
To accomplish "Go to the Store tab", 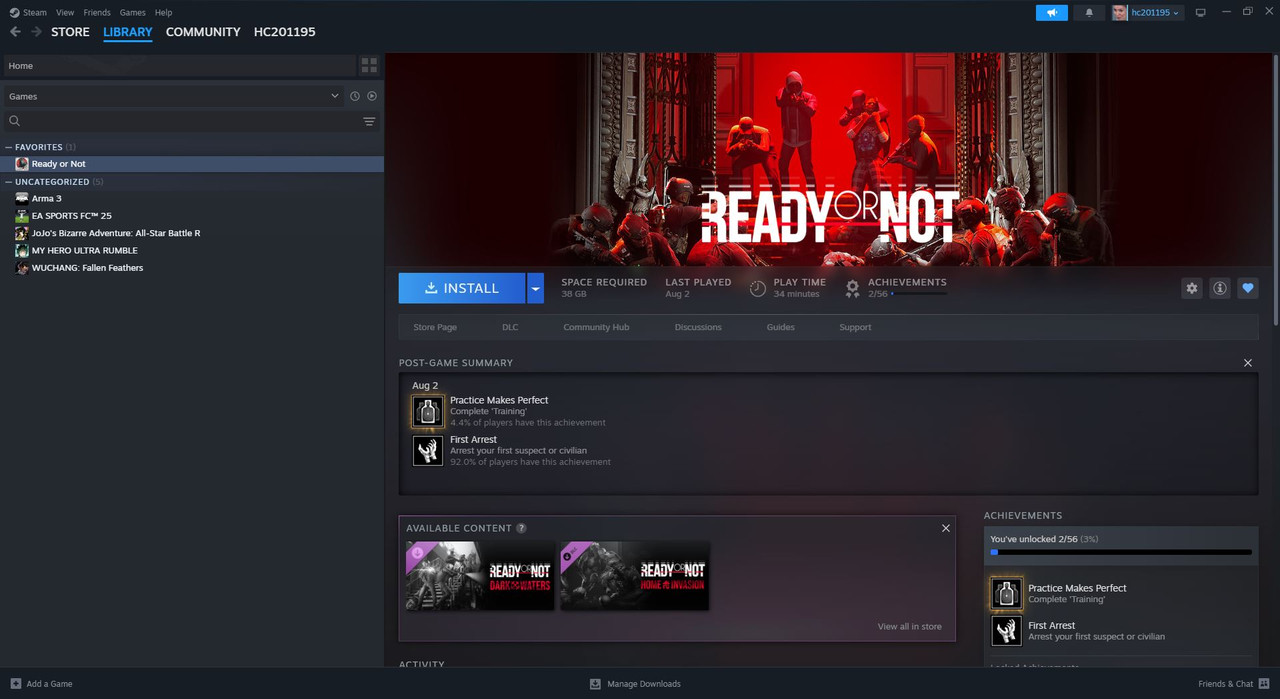I will click(x=70, y=32).
